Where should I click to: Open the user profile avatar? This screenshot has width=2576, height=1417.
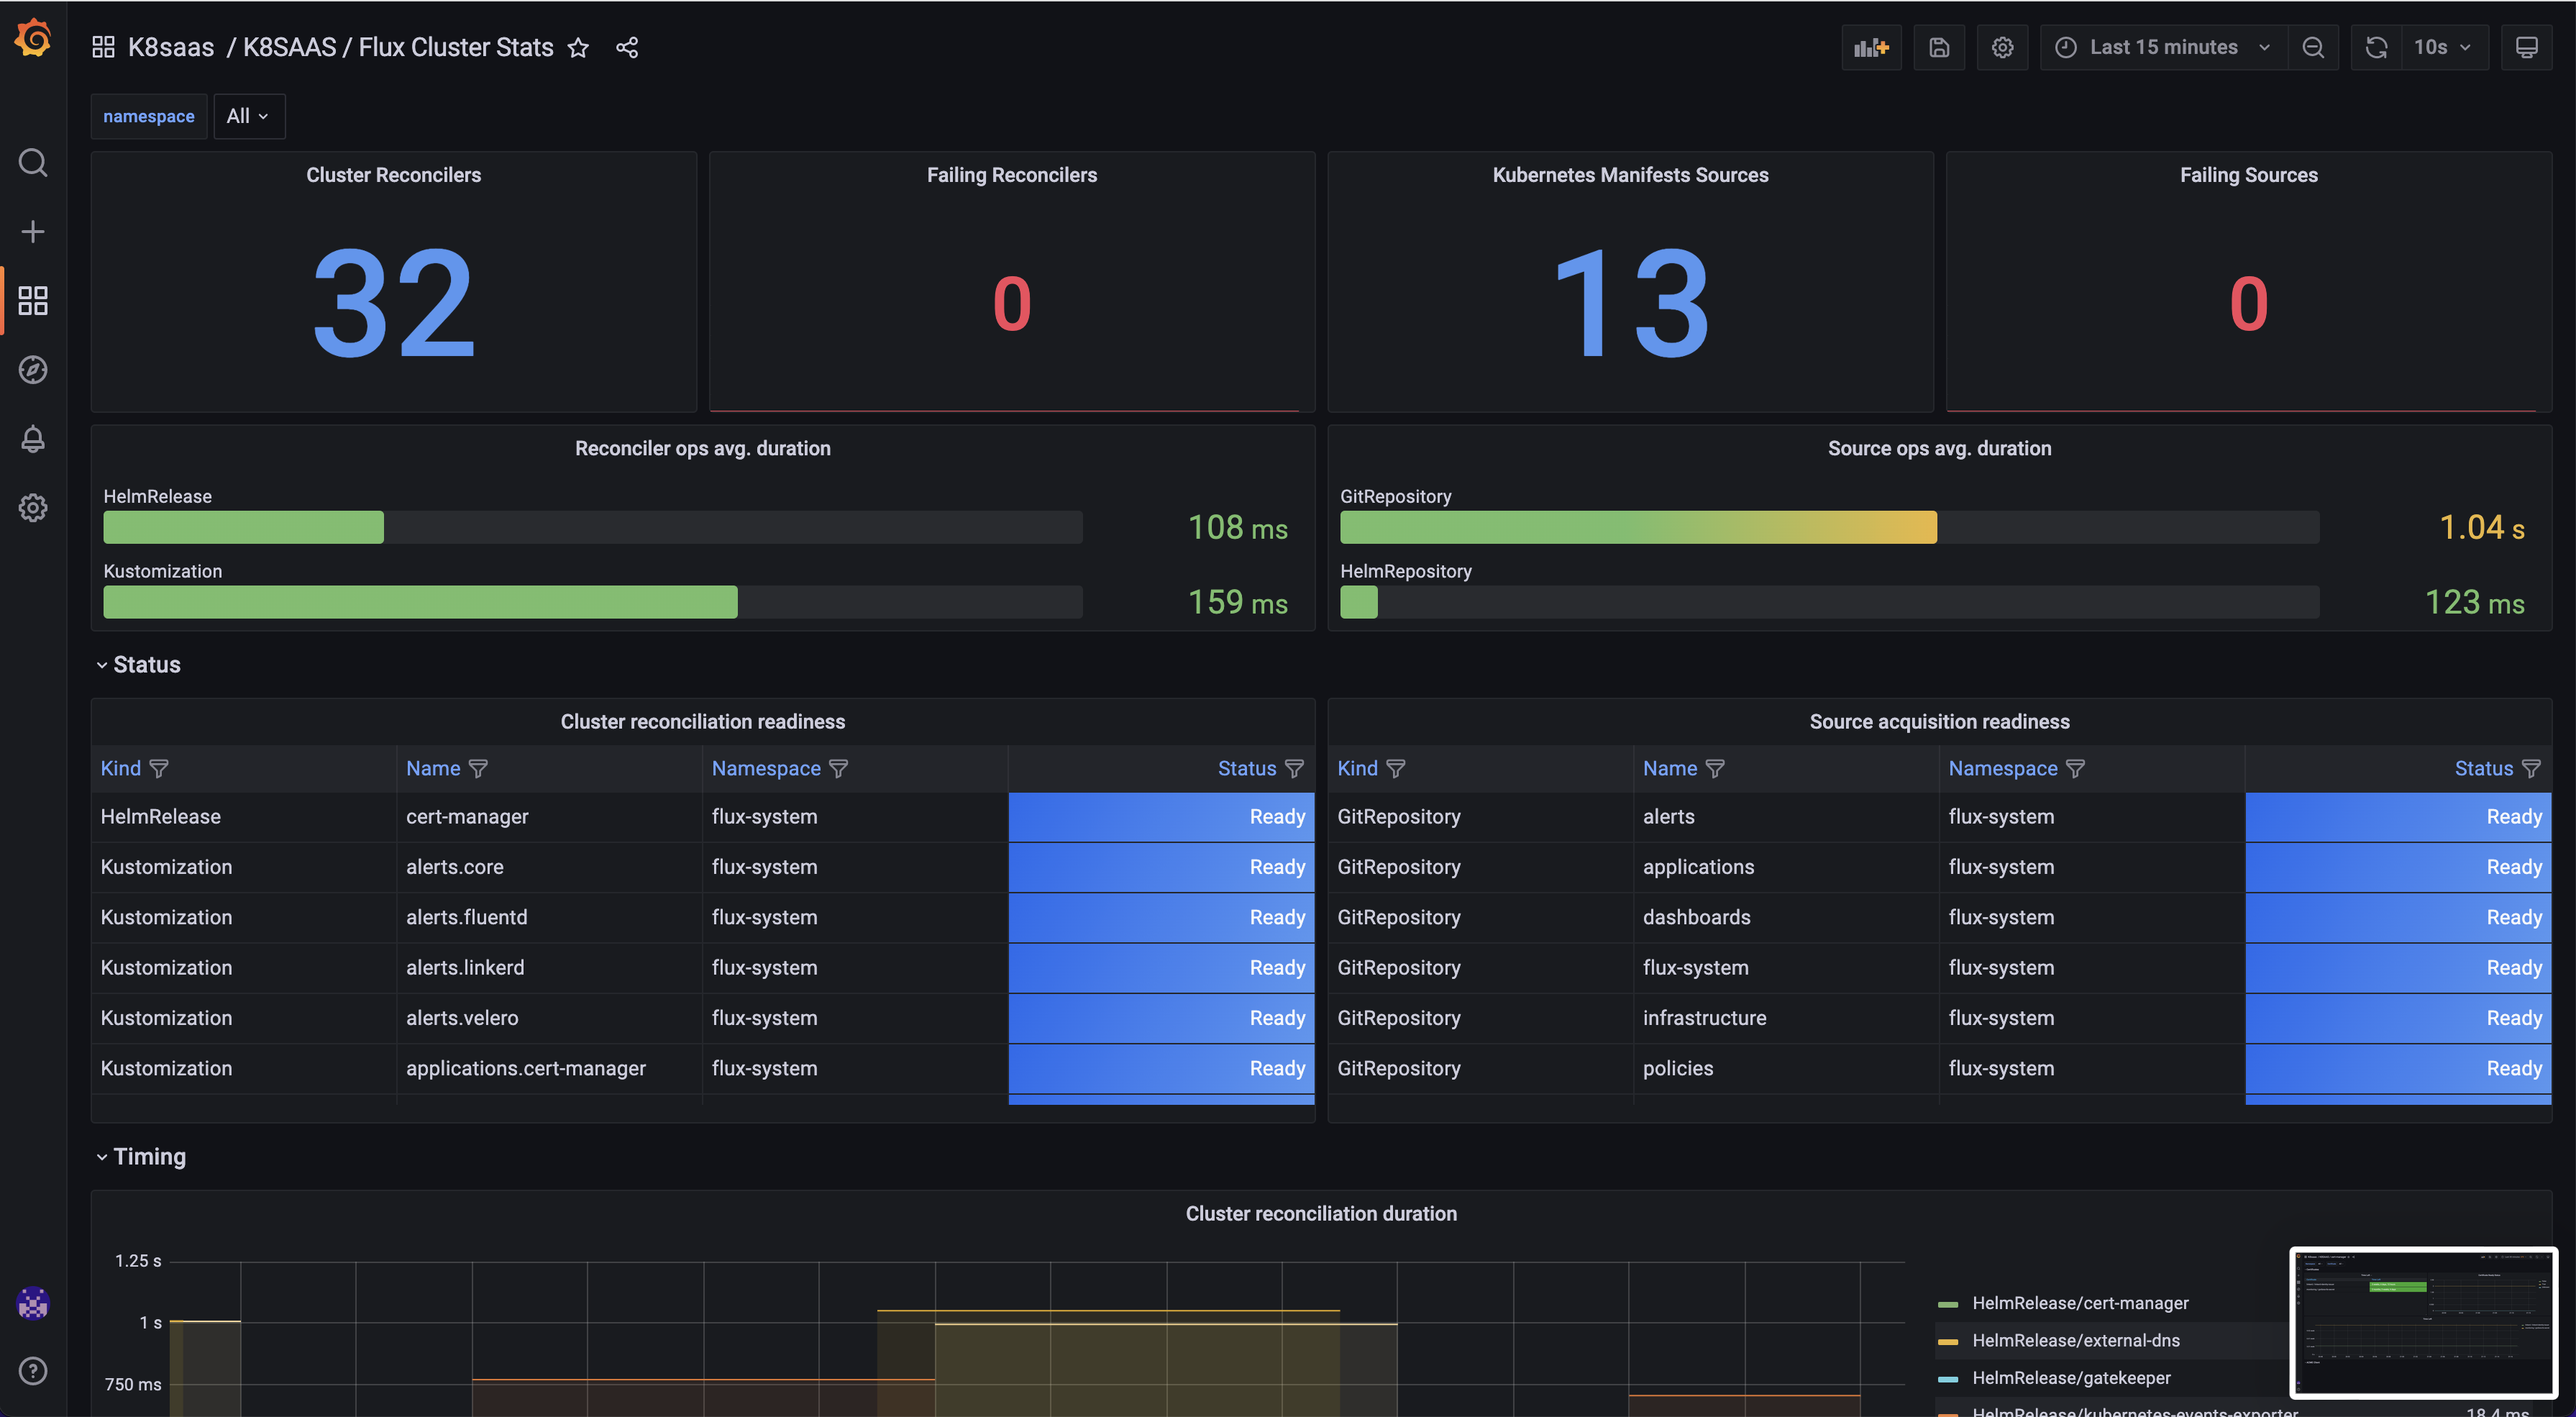coord(33,1302)
